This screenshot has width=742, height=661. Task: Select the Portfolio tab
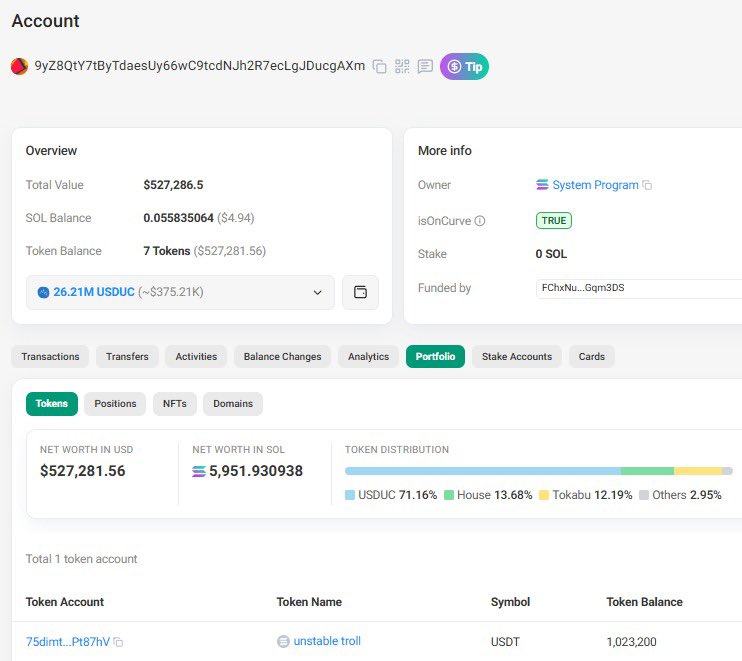click(435, 357)
